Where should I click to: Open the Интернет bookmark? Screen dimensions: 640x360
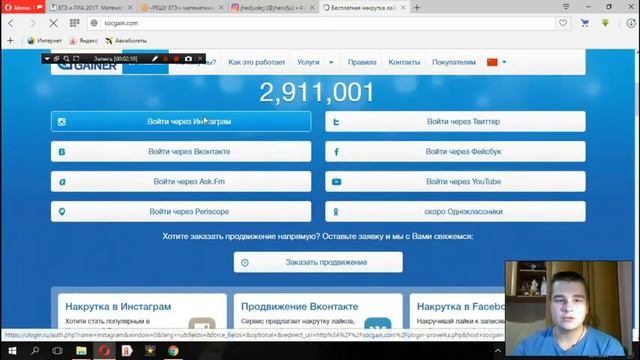point(44,40)
